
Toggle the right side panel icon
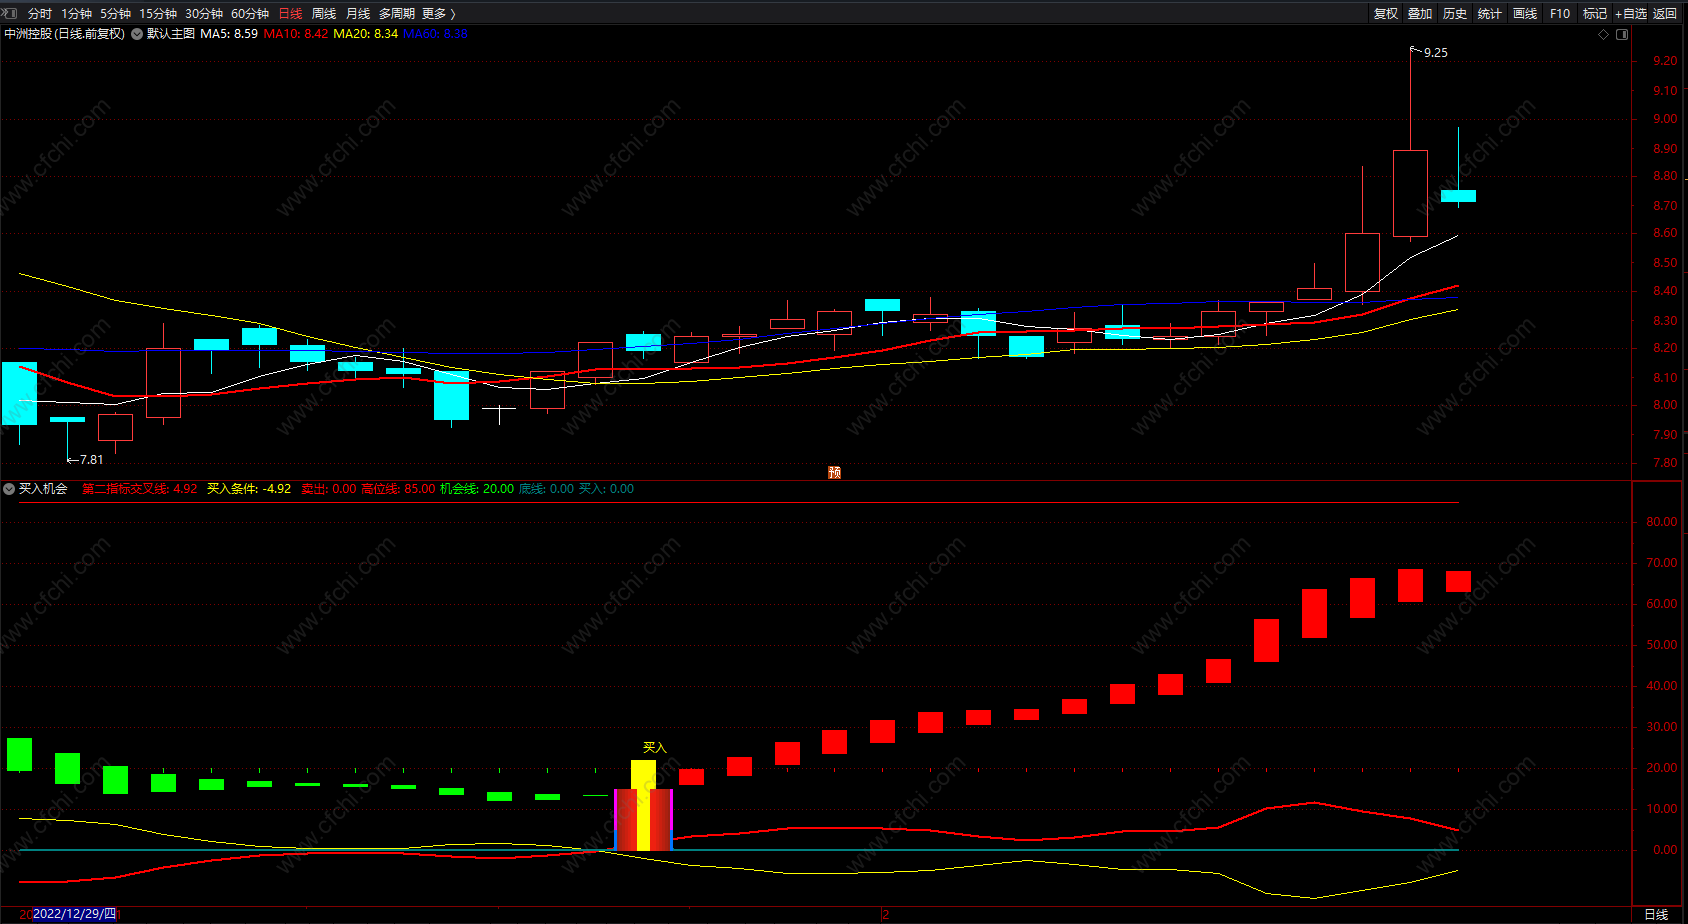1622,34
